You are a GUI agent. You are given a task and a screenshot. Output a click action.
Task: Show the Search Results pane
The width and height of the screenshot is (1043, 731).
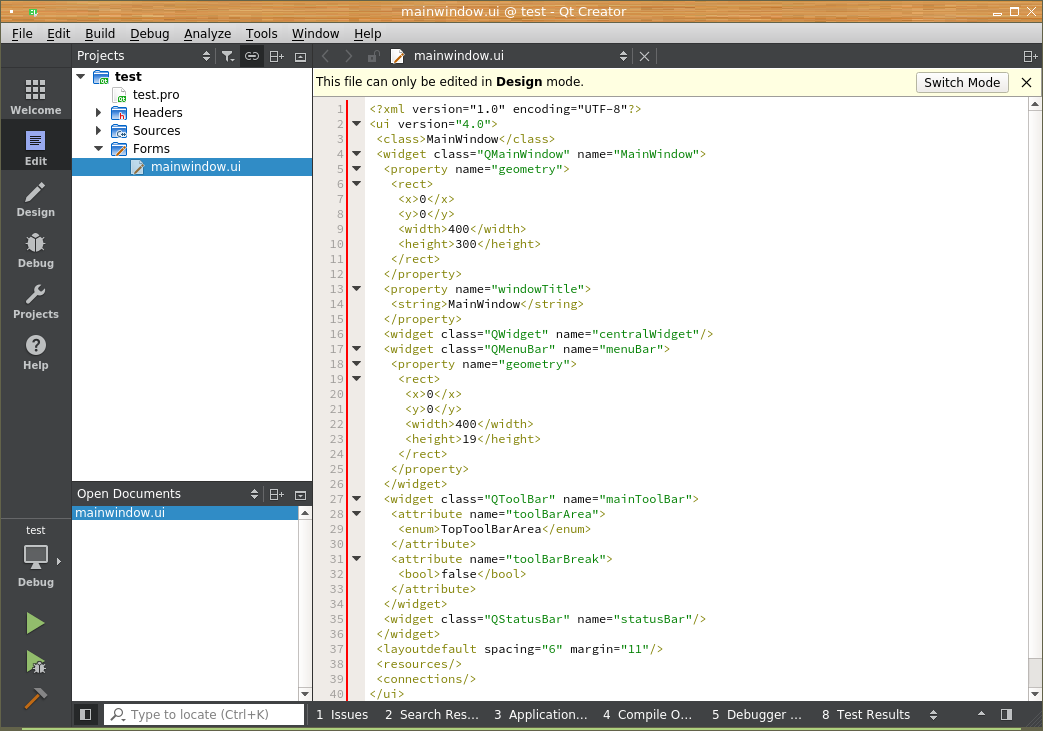pyautogui.click(x=432, y=714)
